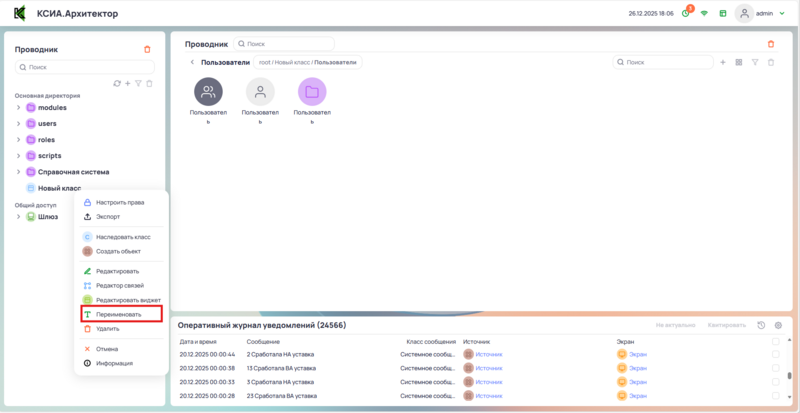Open Экран link in first journal row
Screen dimensions: 800x413
tap(638, 354)
